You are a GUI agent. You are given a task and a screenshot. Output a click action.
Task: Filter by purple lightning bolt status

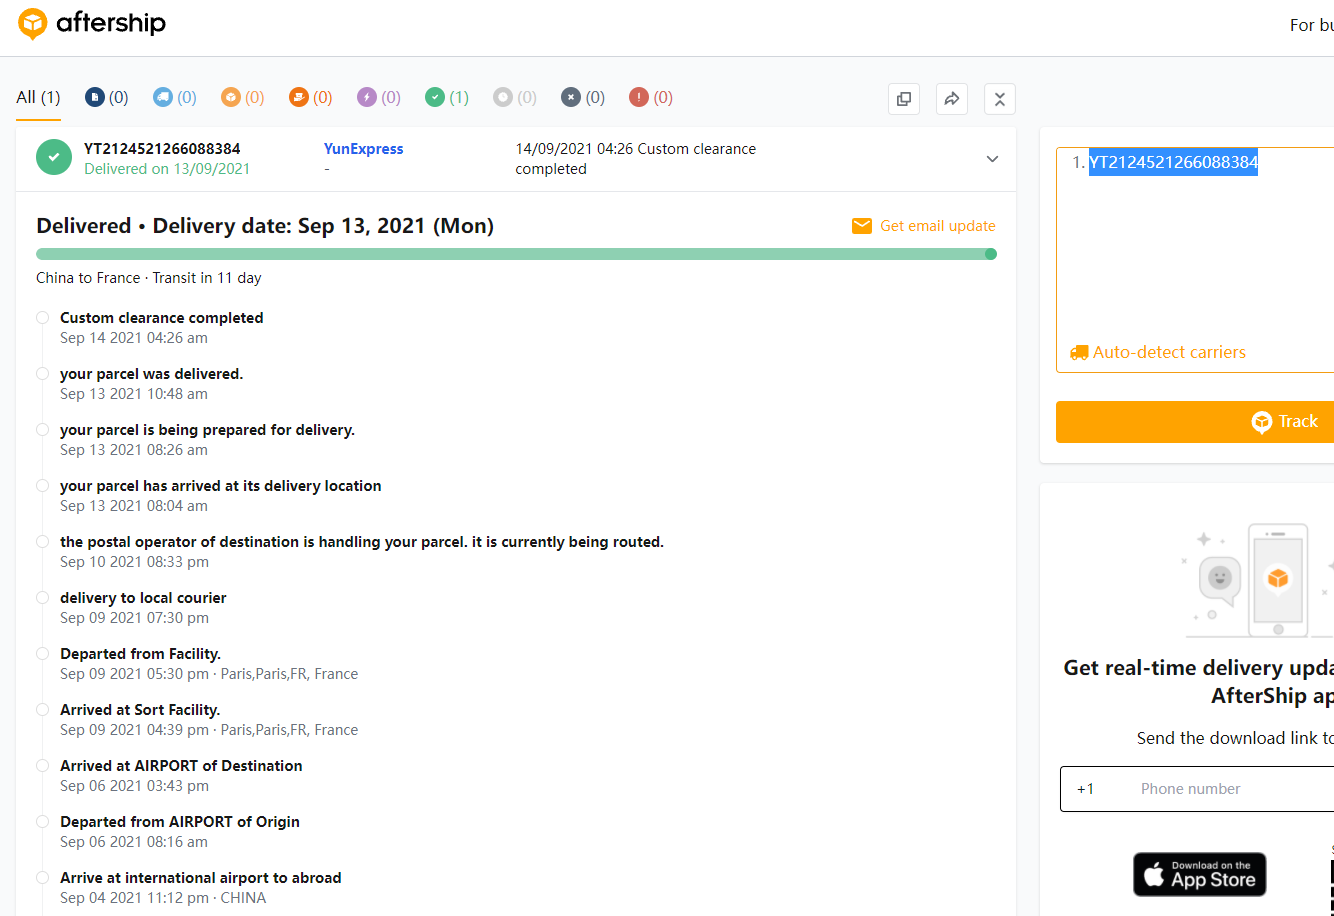point(367,97)
